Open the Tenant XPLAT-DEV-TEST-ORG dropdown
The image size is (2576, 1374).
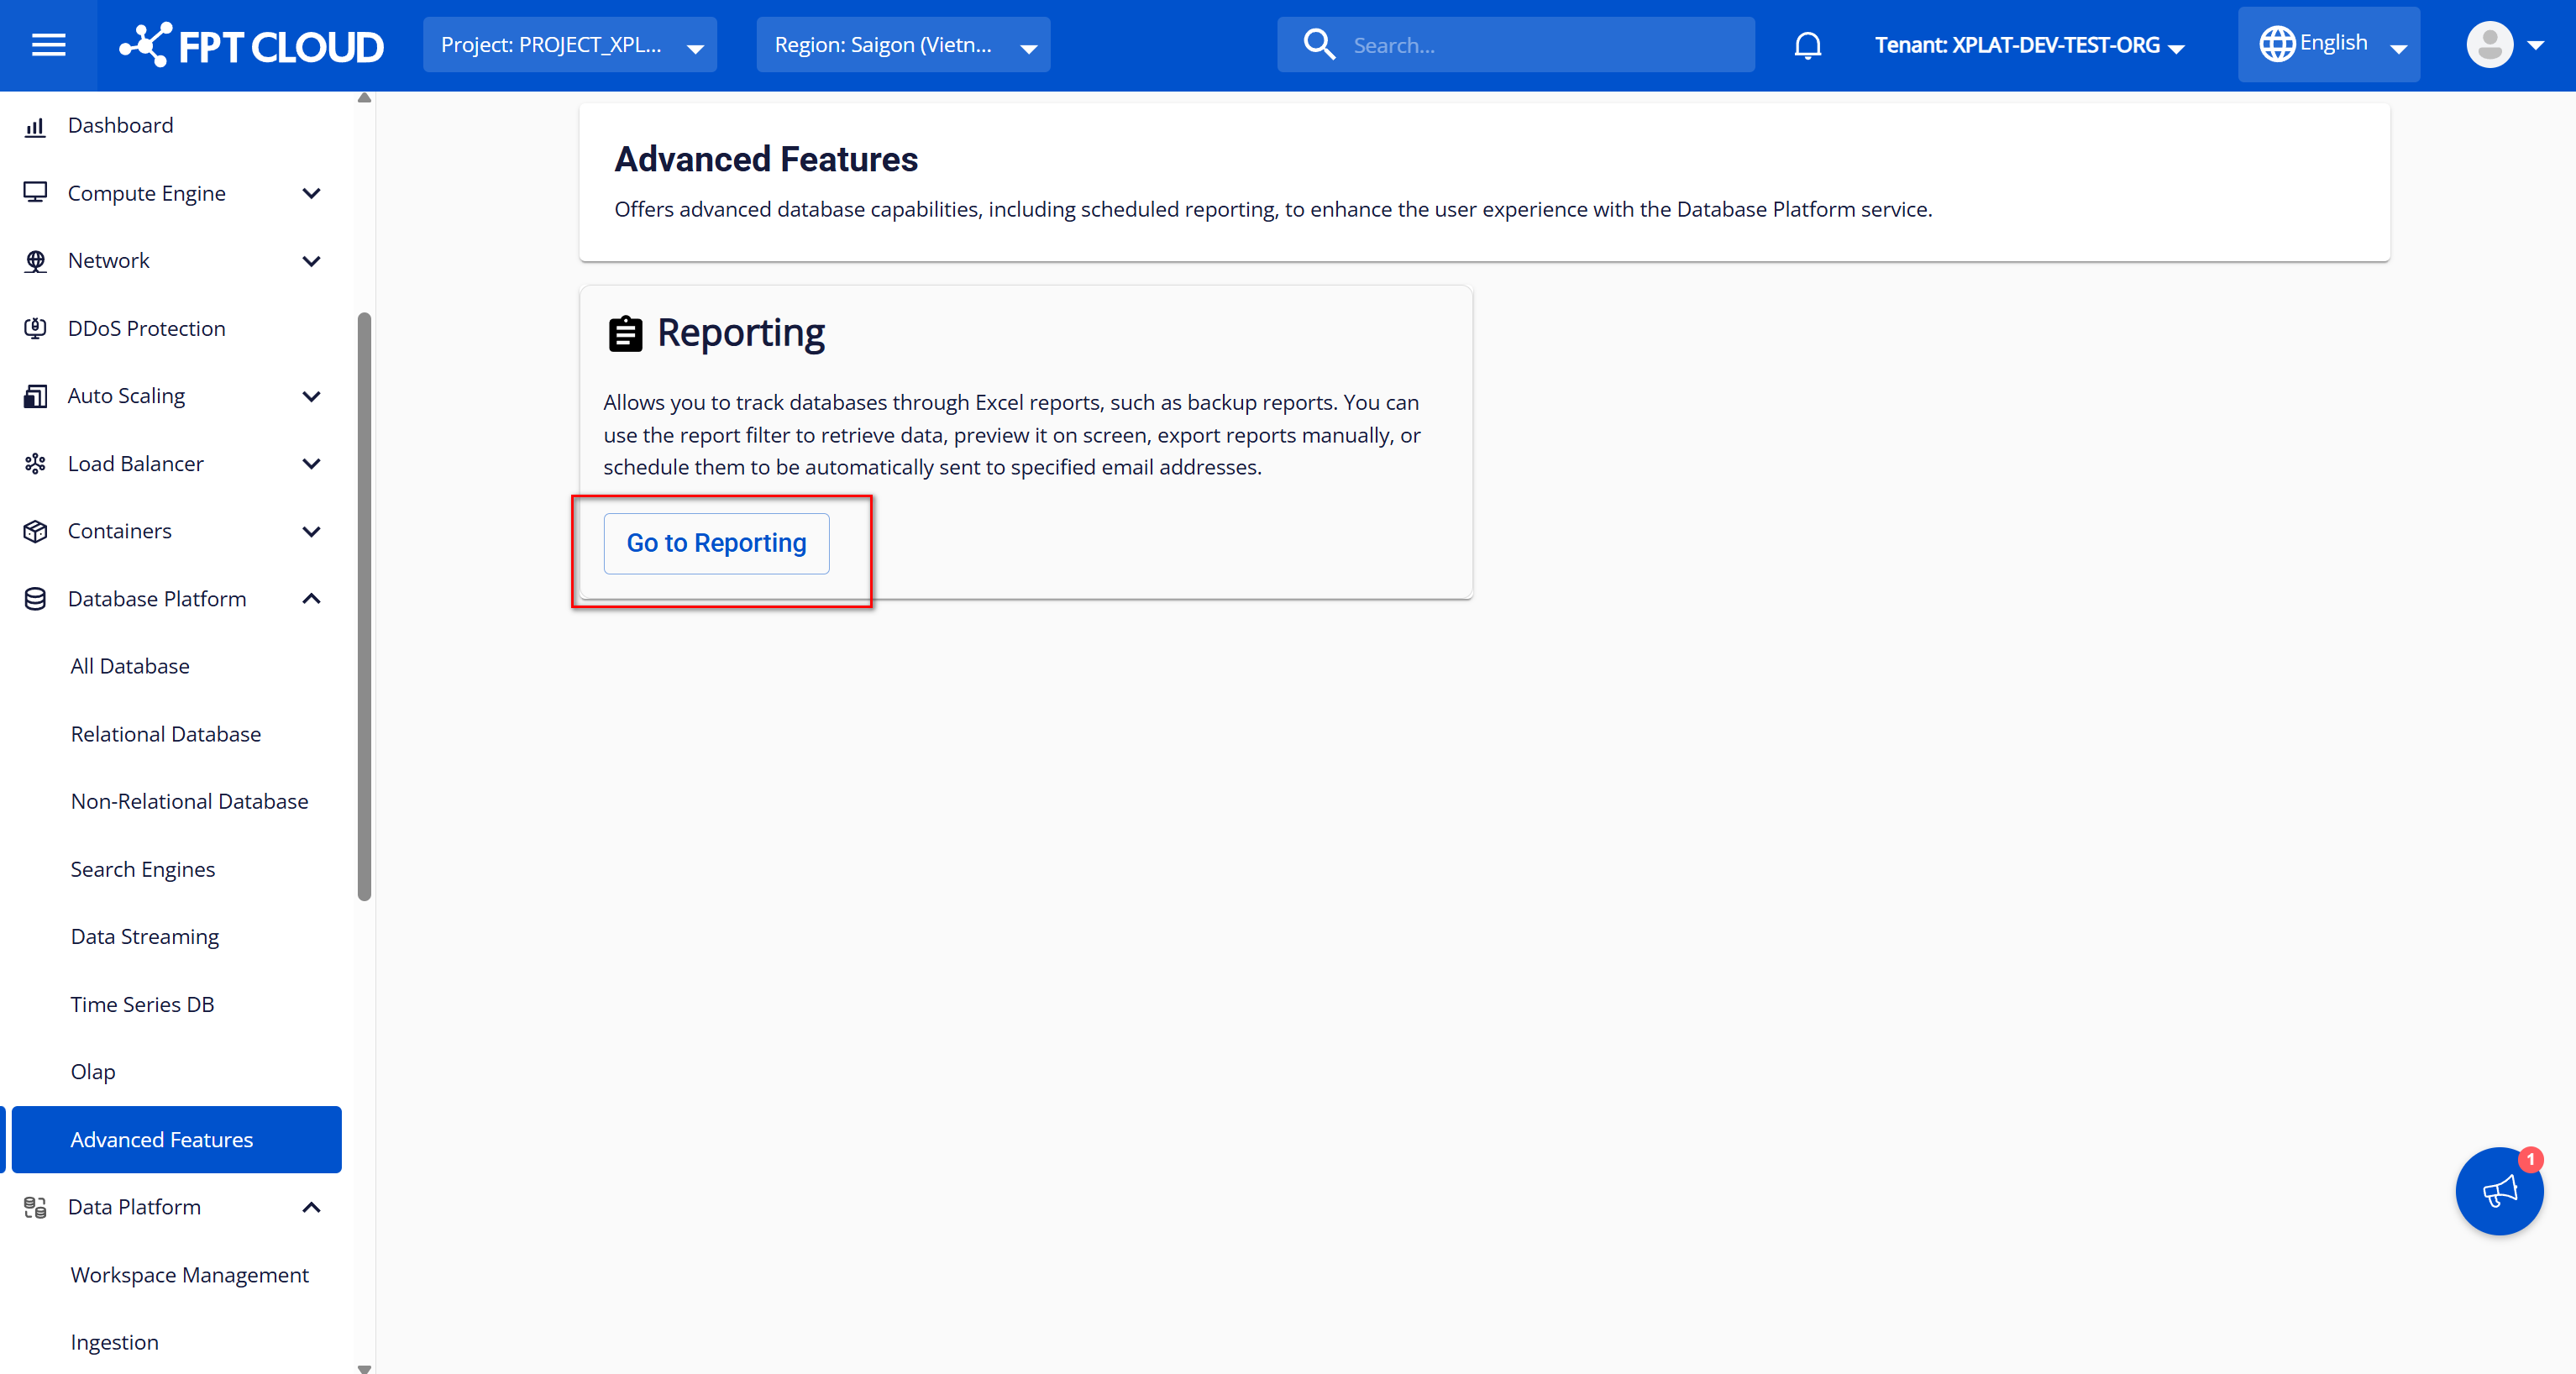point(2028,45)
